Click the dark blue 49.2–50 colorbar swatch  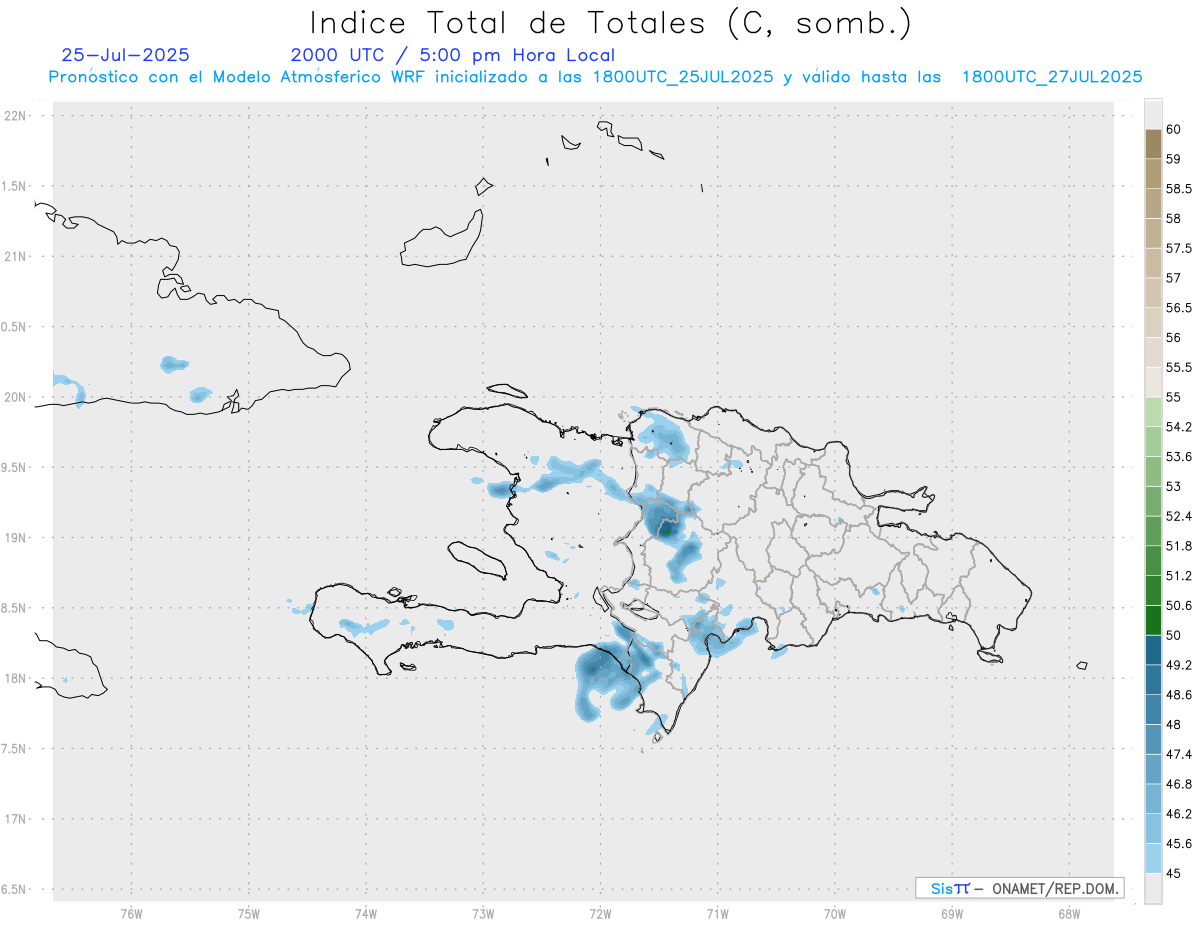click(1153, 650)
